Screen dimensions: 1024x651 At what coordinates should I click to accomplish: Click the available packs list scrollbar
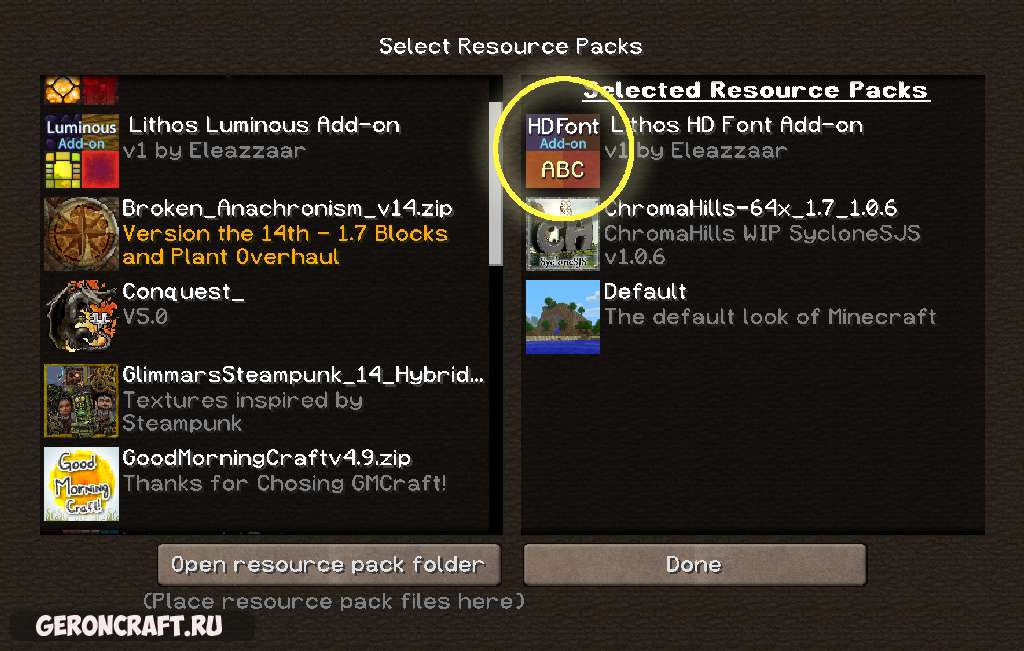496,183
